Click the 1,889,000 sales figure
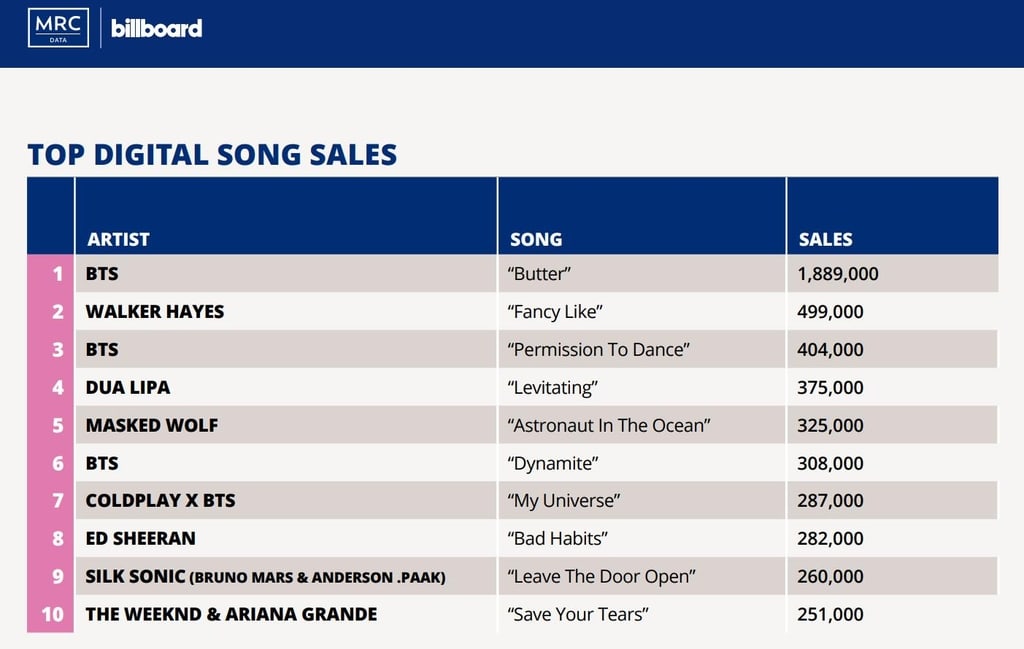This screenshot has width=1024, height=649. tap(838, 273)
